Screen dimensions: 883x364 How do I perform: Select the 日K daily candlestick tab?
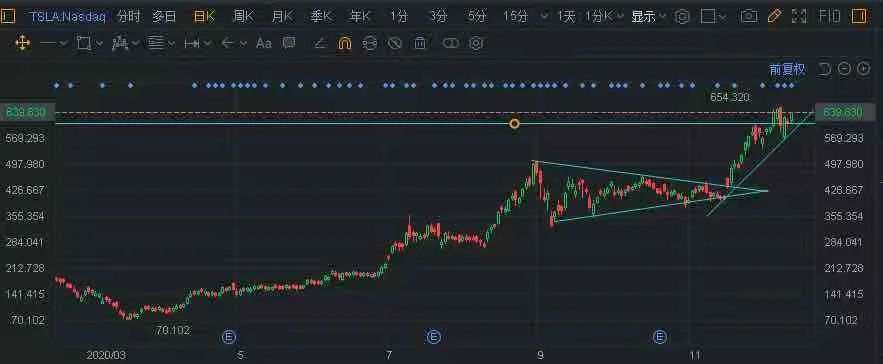click(204, 17)
